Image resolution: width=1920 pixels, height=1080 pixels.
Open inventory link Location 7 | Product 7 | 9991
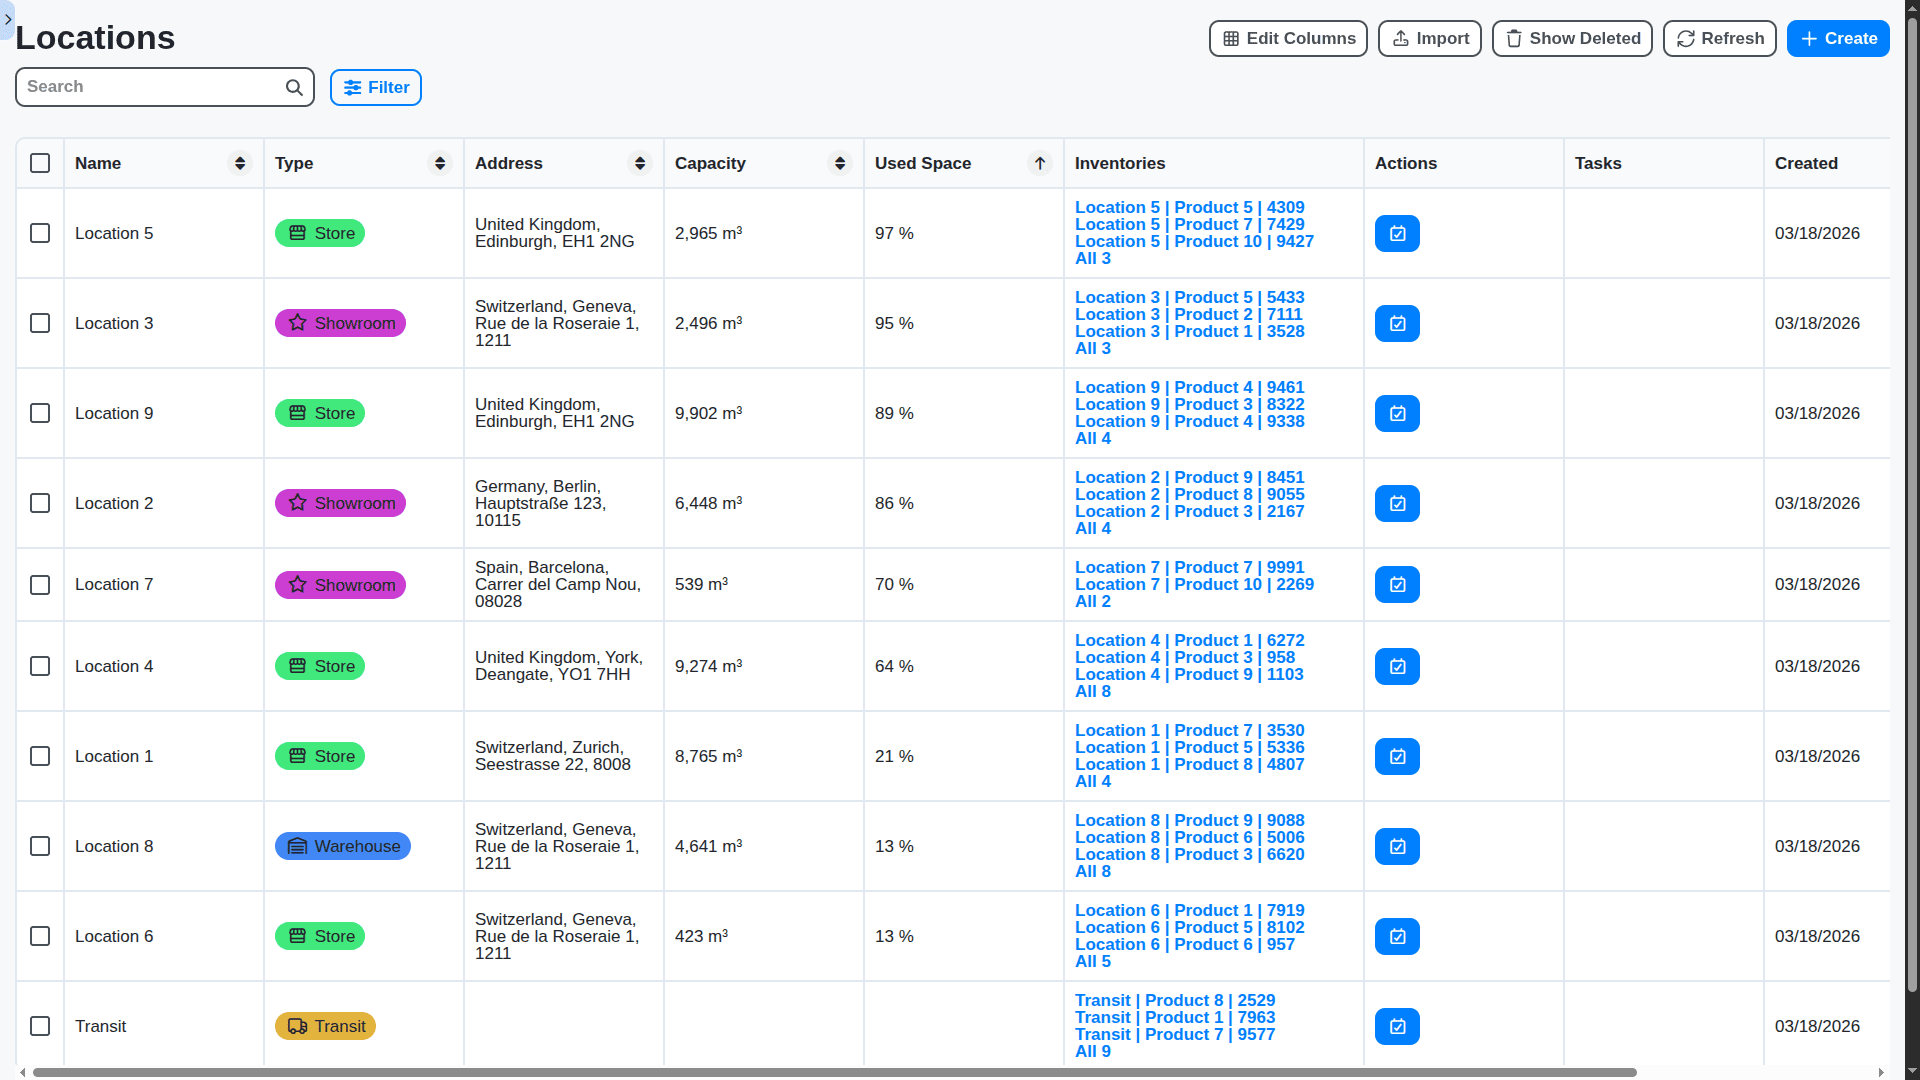click(x=1189, y=567)
